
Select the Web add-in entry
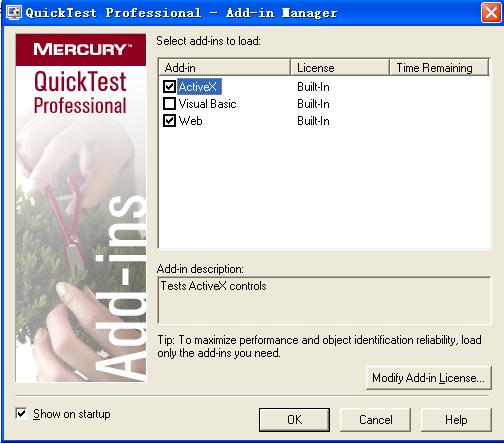point(190,121)
